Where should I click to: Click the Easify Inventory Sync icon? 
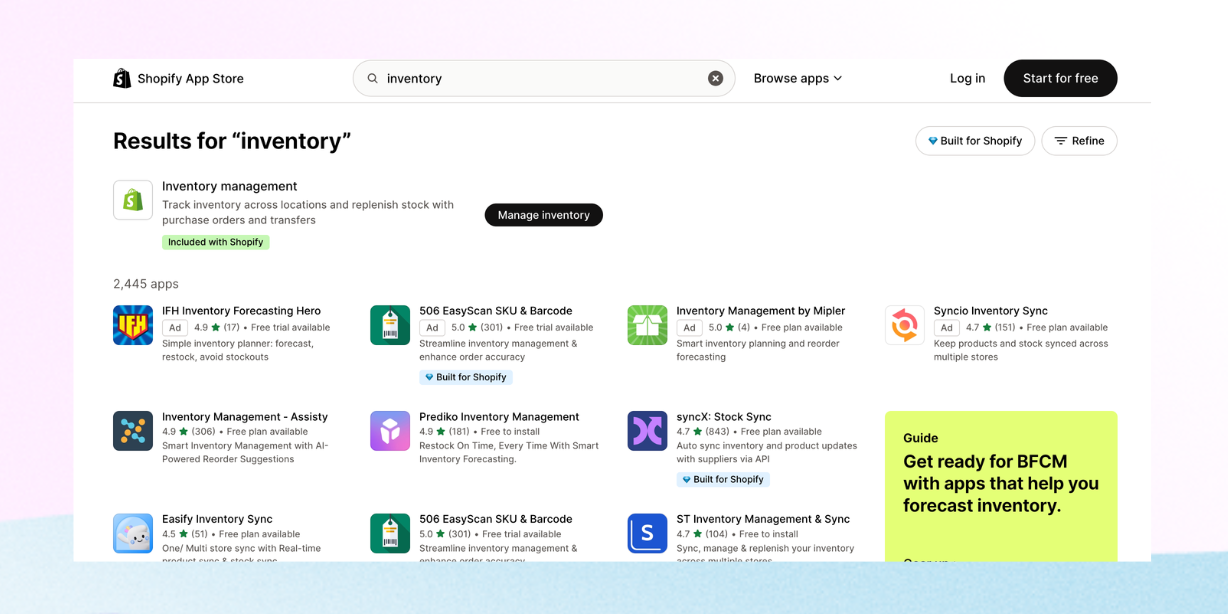point(133,533)
